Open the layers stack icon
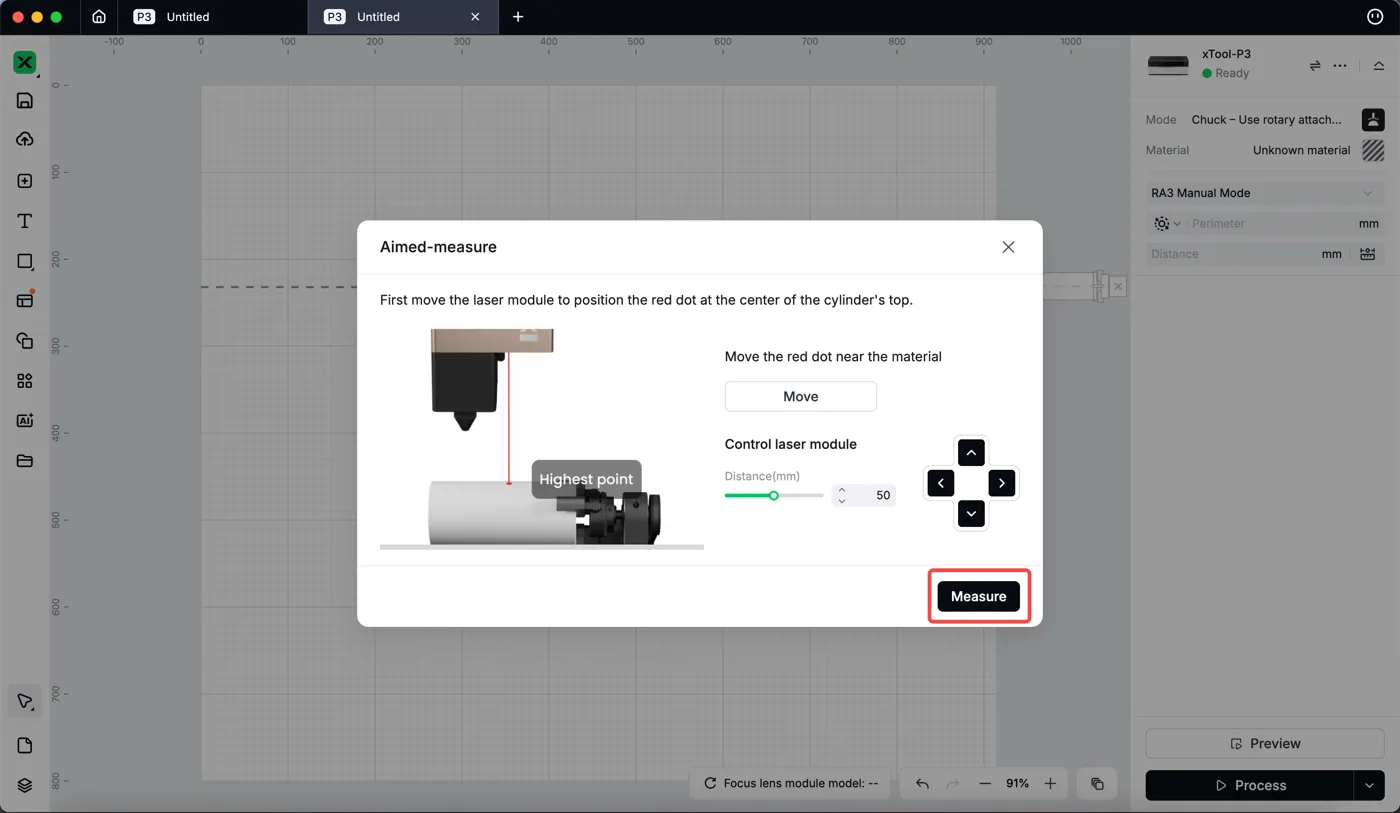This screenshot has width=1400, height=813. coord(25,786)
